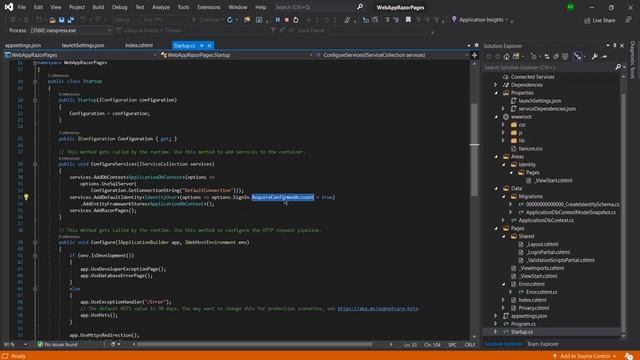This screenshot has width=640, height=360.
Task: Click the split editor plus icon
Action: coord(474,55)
